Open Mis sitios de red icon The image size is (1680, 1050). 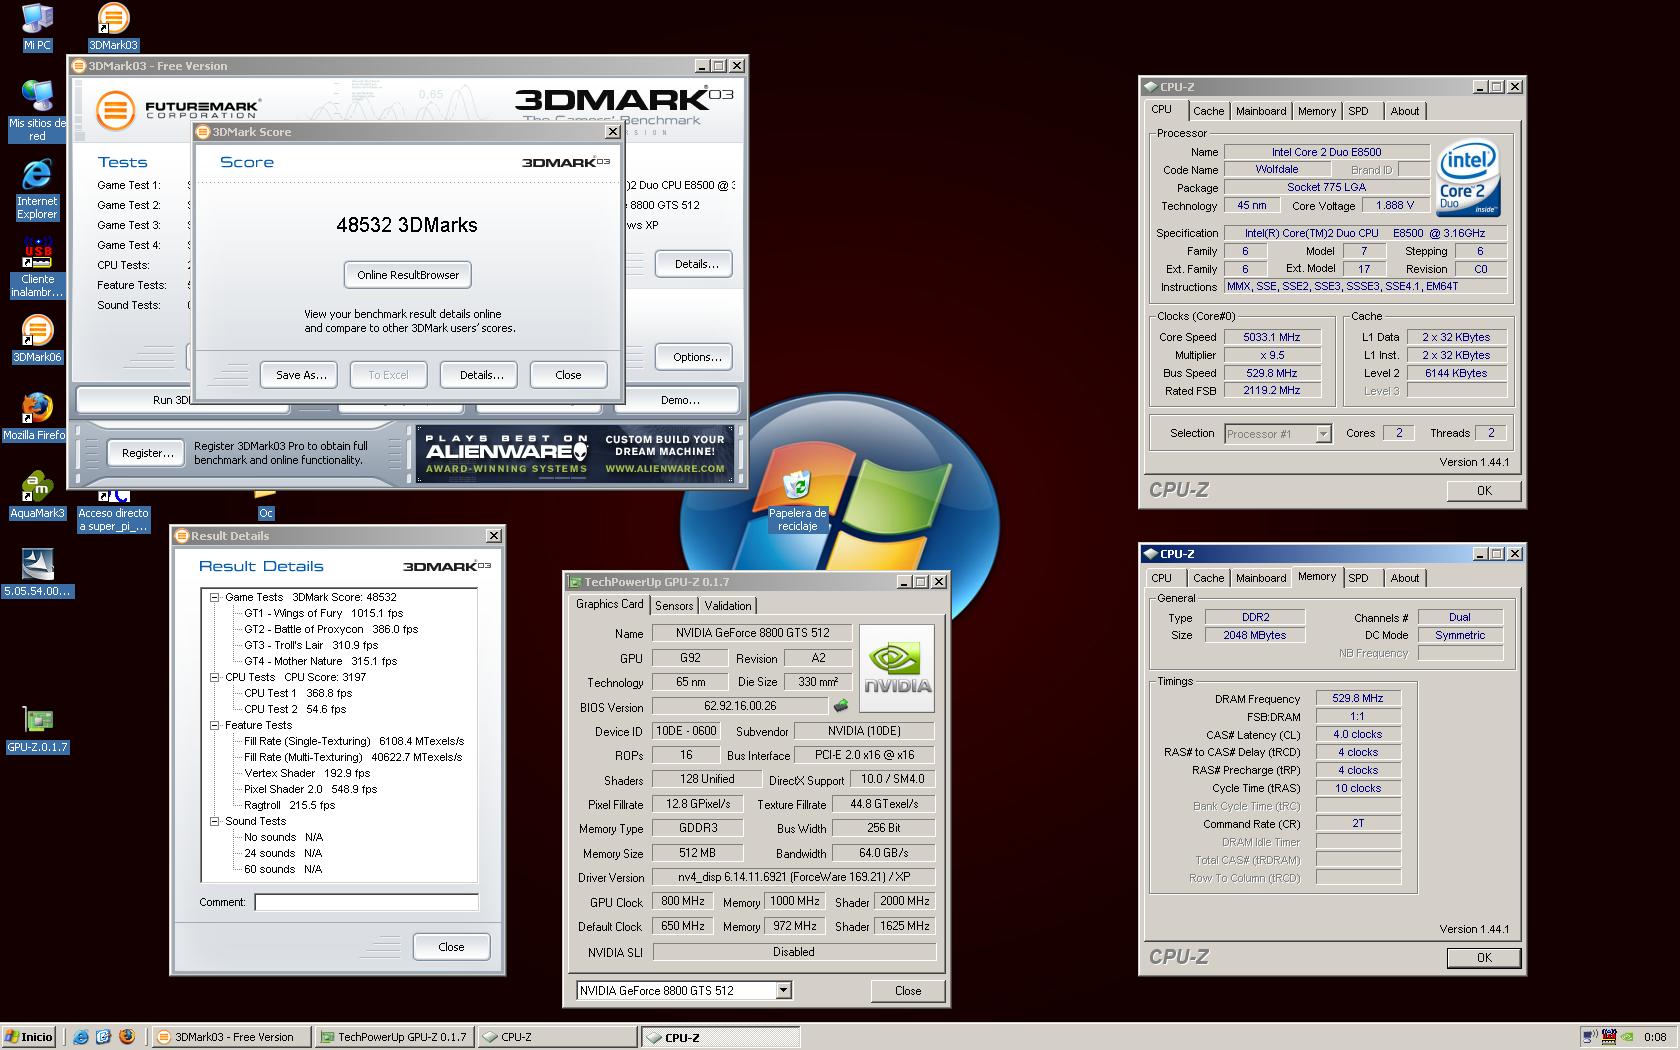(x=37, y=111)
